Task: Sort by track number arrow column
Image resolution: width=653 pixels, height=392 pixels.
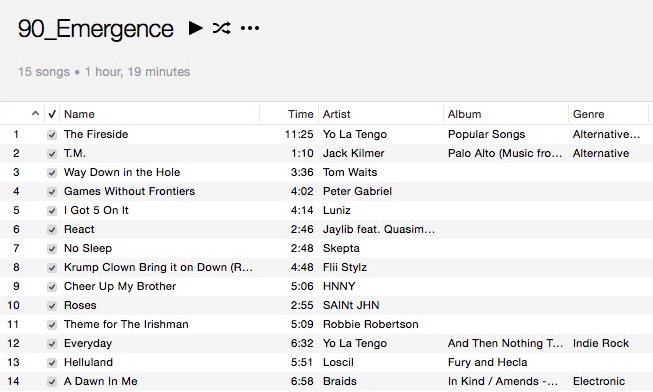Action: click(x=35, y=113)
